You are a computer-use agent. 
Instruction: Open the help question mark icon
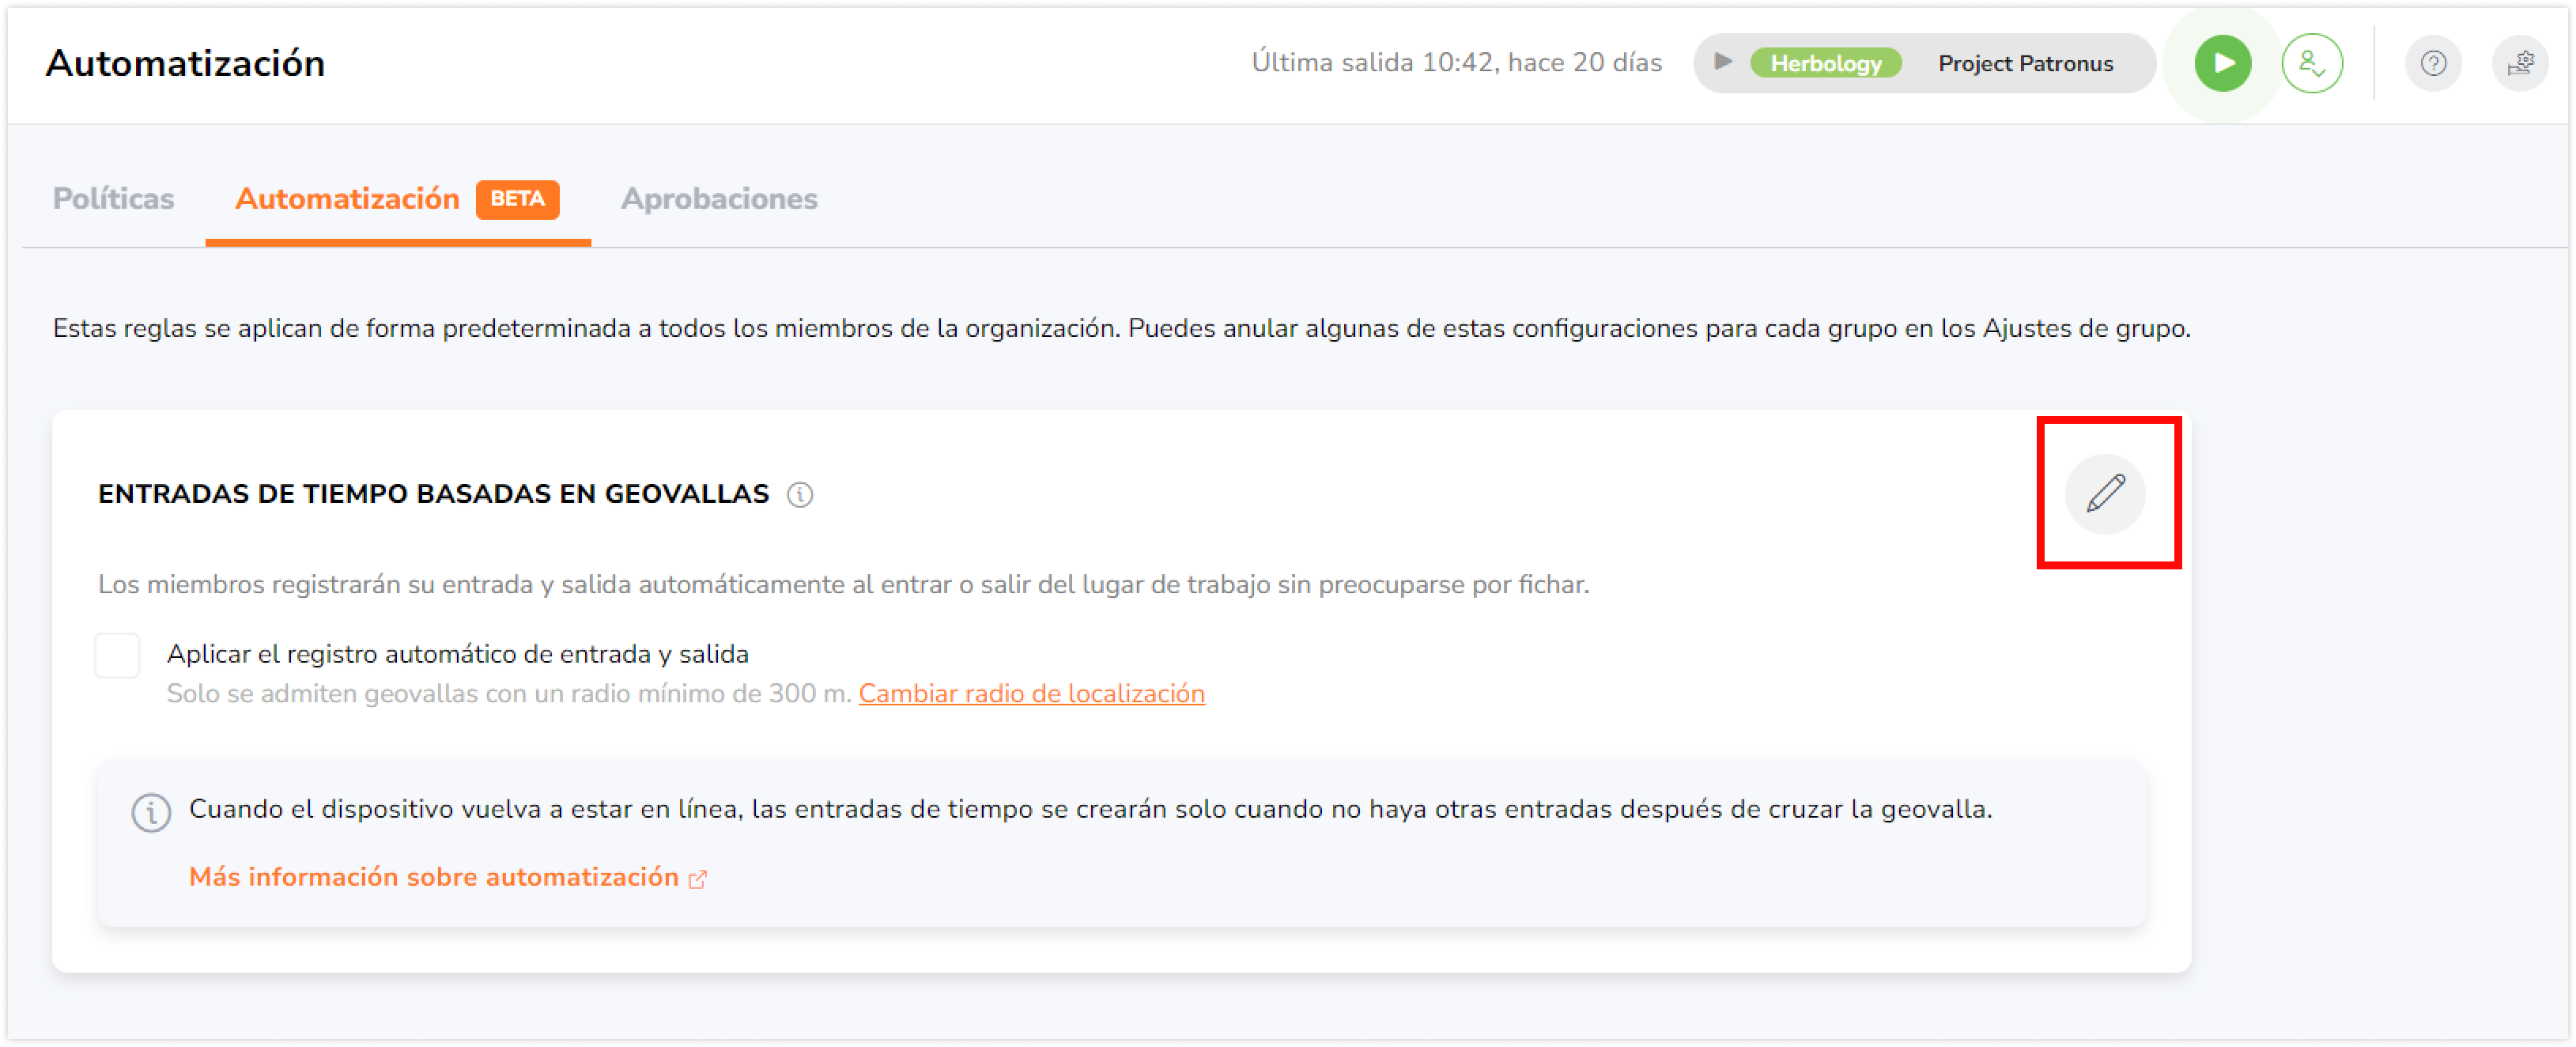[x=2432, y=63]
